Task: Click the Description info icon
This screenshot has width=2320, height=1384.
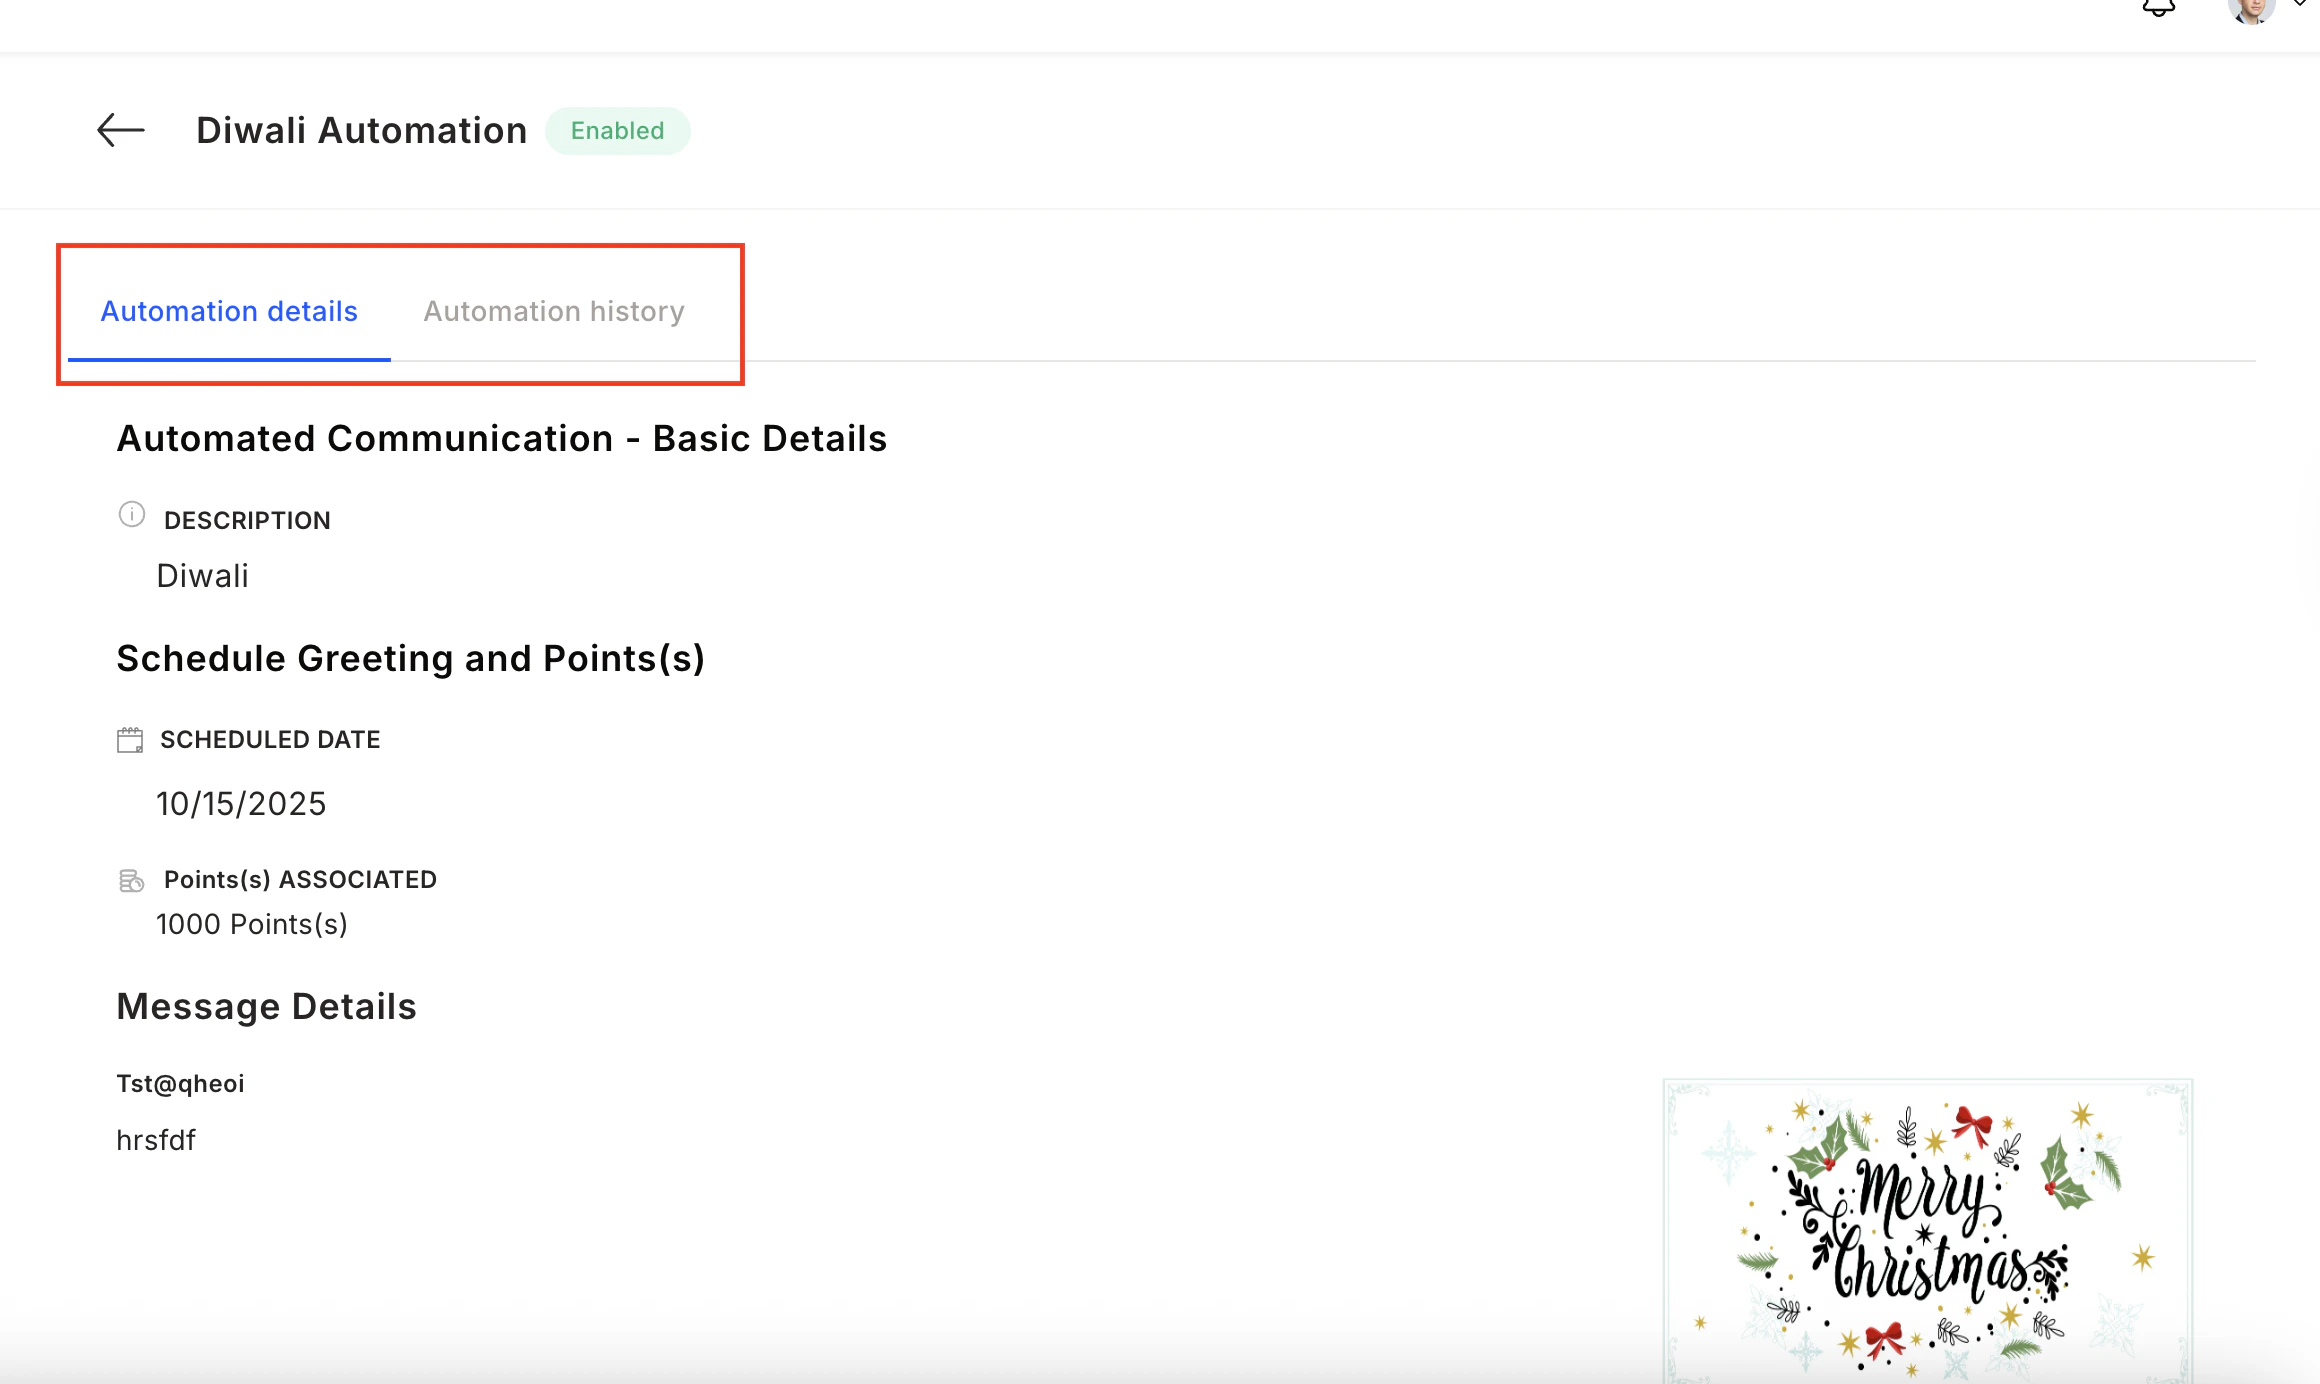Action: click(x=132, y=515)
